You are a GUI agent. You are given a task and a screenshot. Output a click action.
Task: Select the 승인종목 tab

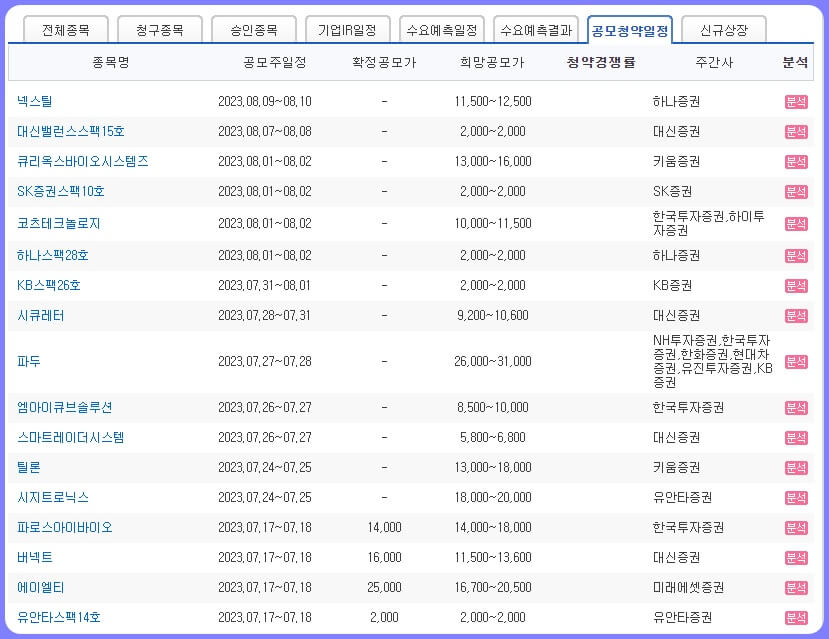(x=254, y=30)
